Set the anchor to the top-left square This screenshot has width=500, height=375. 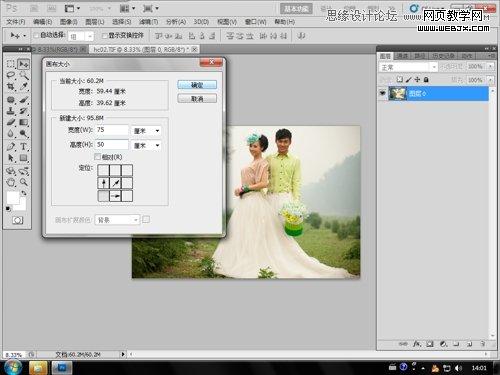(103, 170)
